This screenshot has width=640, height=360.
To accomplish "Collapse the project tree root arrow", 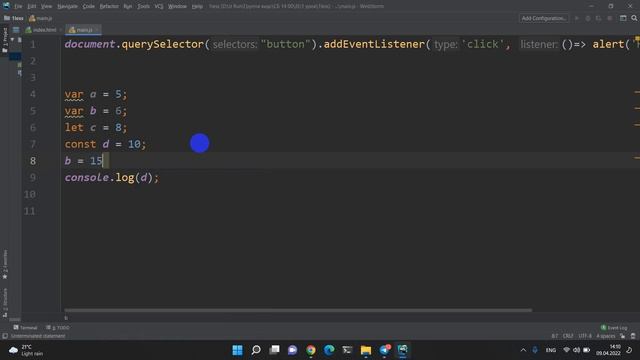I will (x=12, y=40).
